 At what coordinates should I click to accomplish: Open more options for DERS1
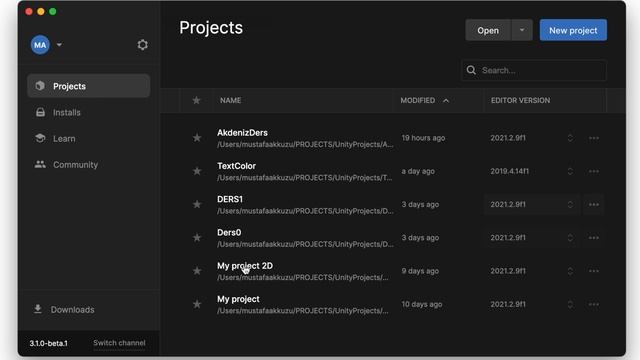click(x=594, y=204)
